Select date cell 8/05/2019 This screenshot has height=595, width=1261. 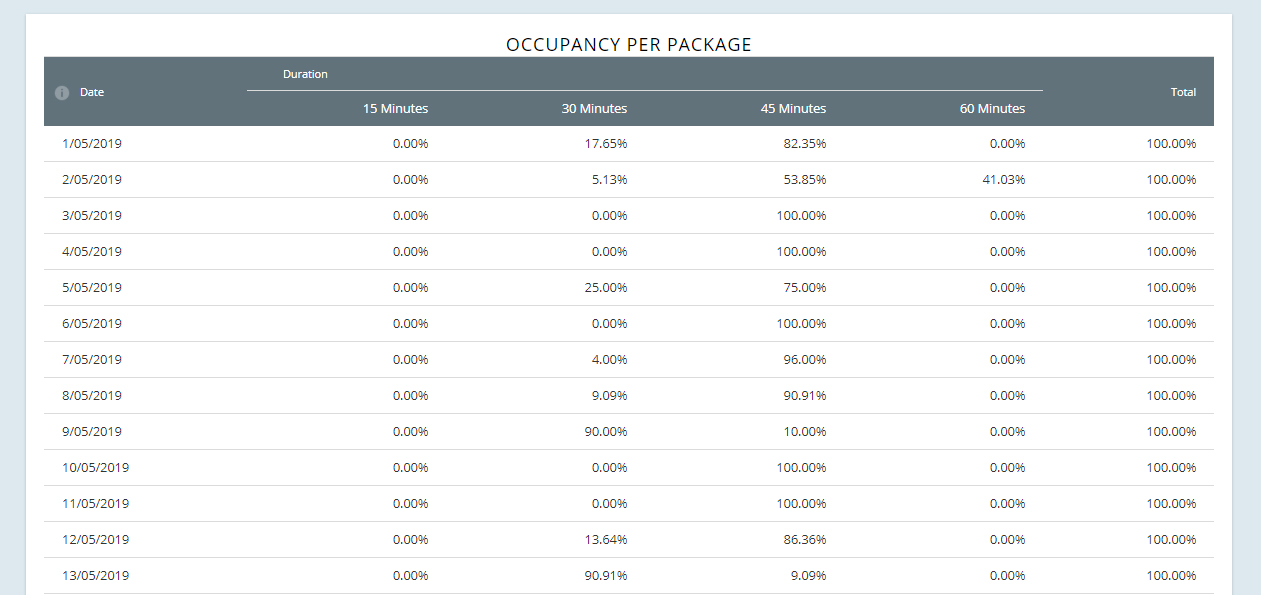tap(92, 396)
